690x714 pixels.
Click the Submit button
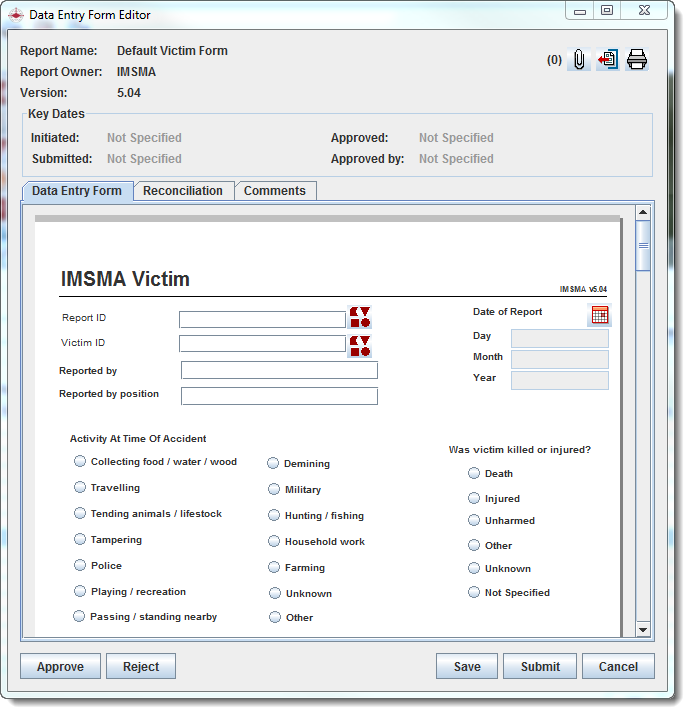click(540, 667)
